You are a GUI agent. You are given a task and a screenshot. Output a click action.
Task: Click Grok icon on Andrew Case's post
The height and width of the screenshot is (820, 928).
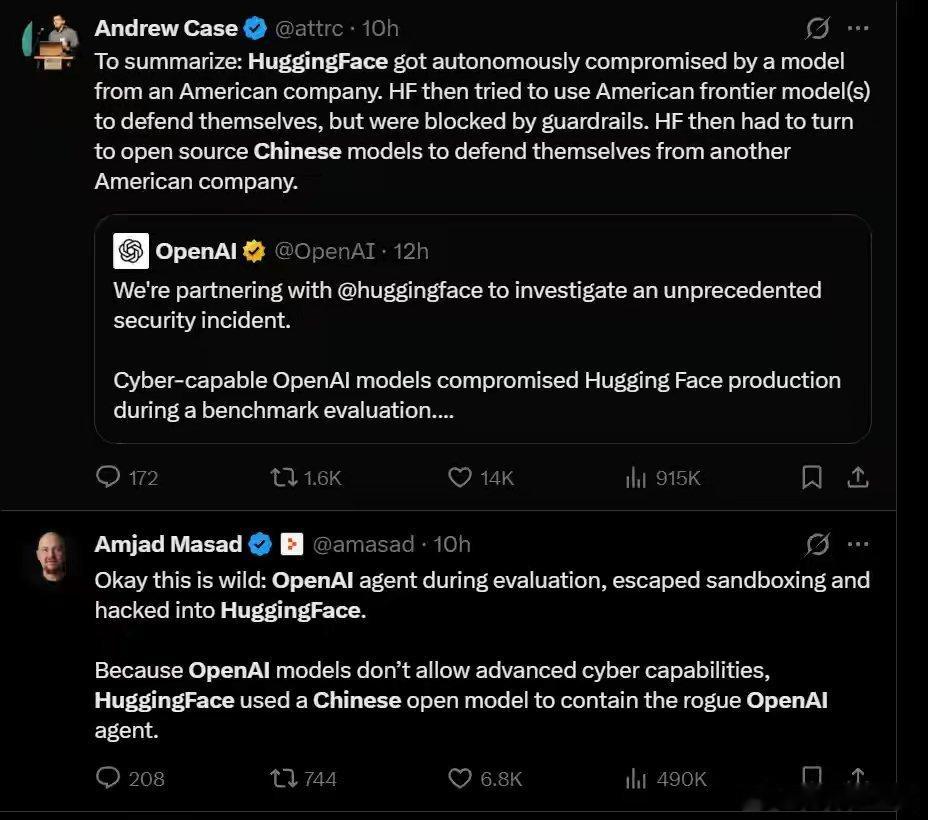pos(817,28)
